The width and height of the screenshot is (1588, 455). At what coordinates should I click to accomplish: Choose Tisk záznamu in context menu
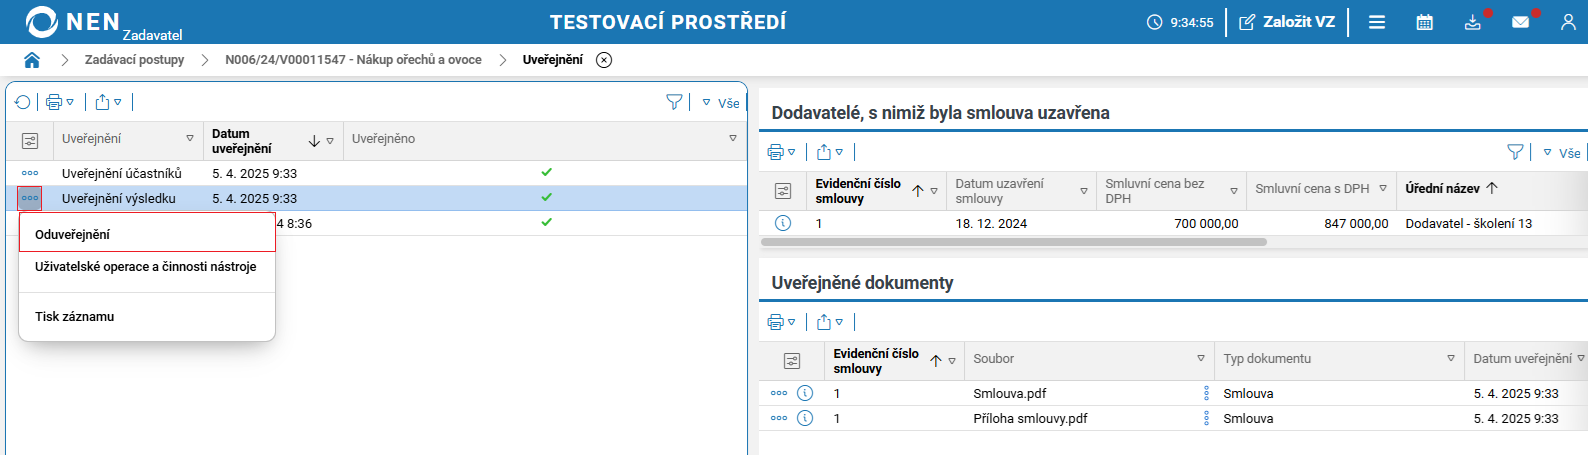coord(75,316)
